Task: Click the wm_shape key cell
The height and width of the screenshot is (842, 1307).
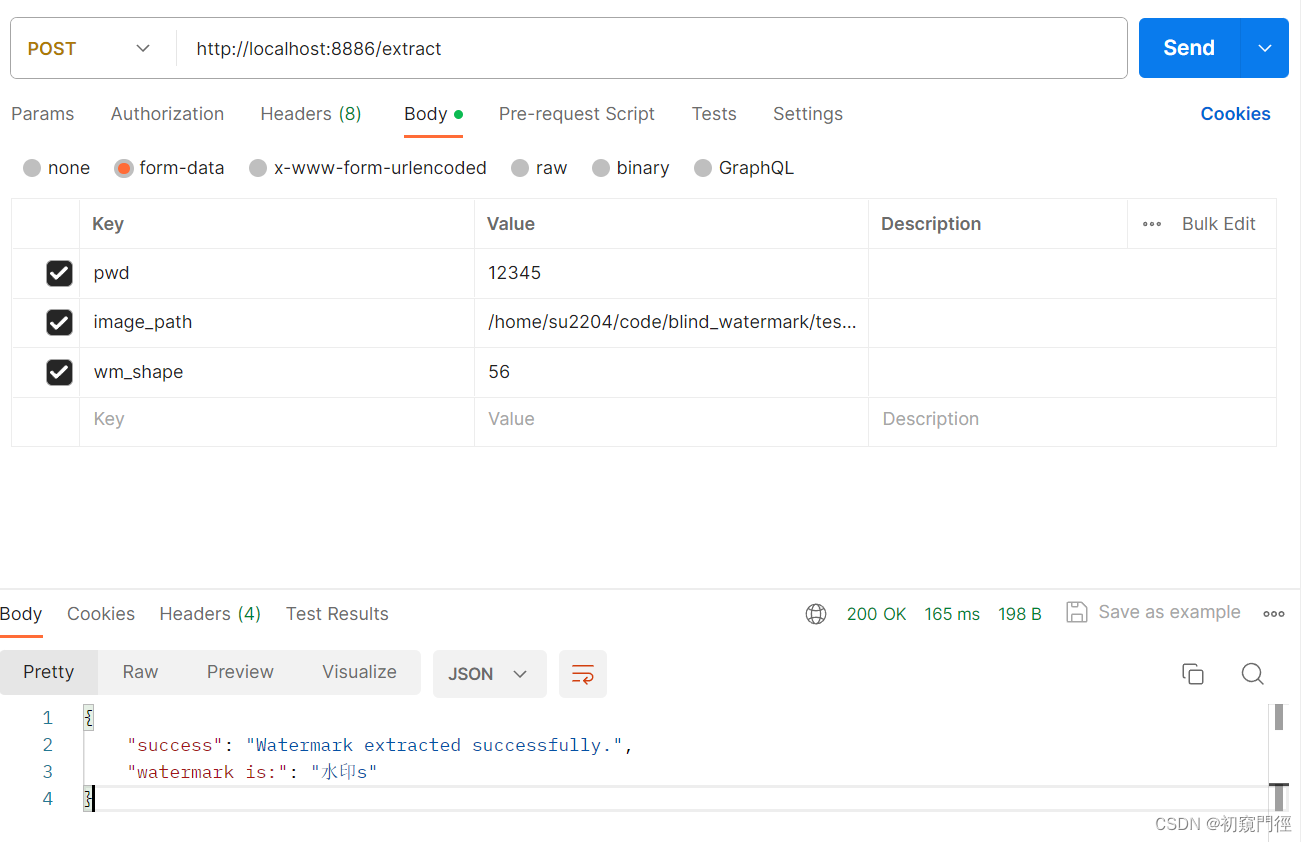Action: click(277, 372)
